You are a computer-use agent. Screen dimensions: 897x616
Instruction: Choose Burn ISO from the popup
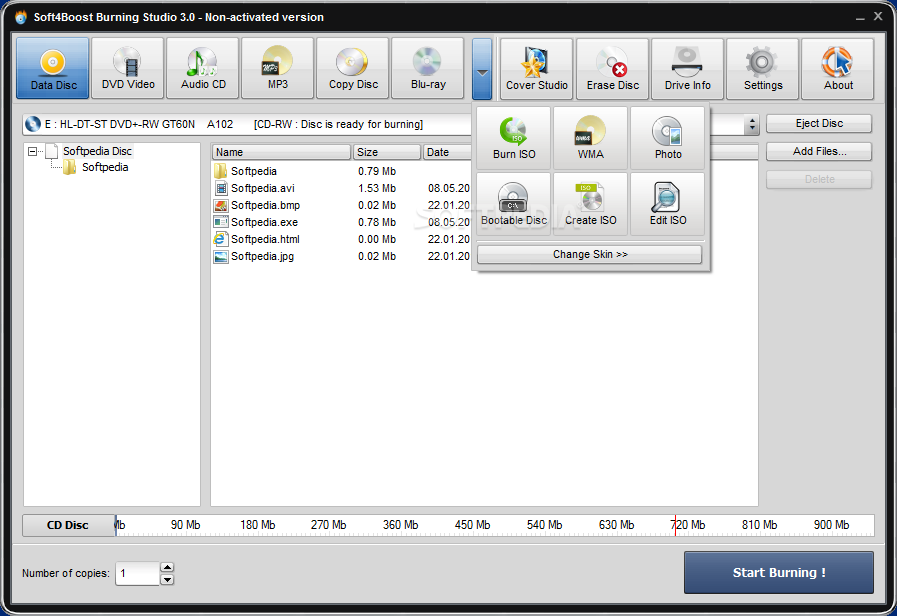coord(514,138)
